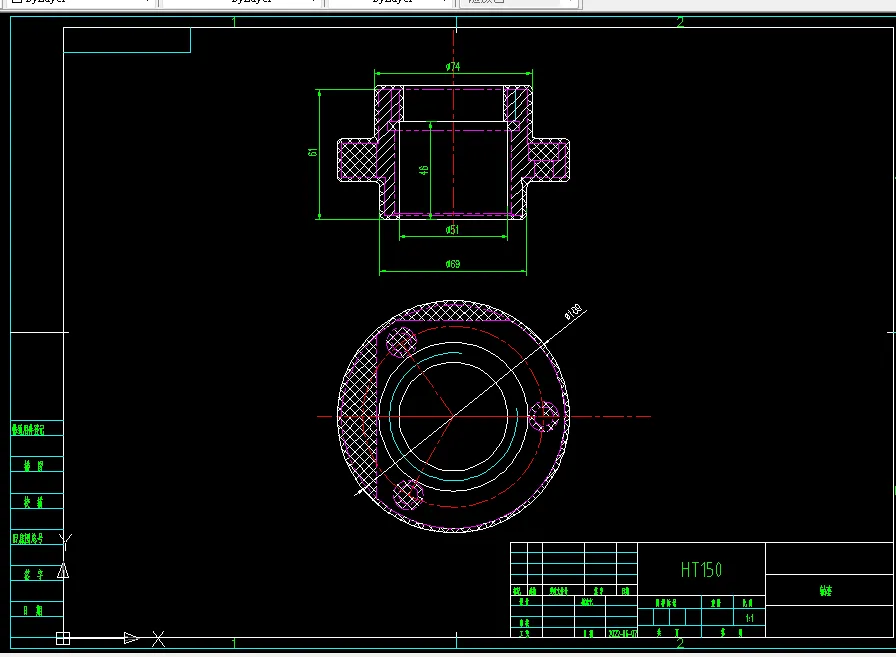Select the ø74 dimension text
Screen dimensions: 896x657
click(x=453, y=67)
